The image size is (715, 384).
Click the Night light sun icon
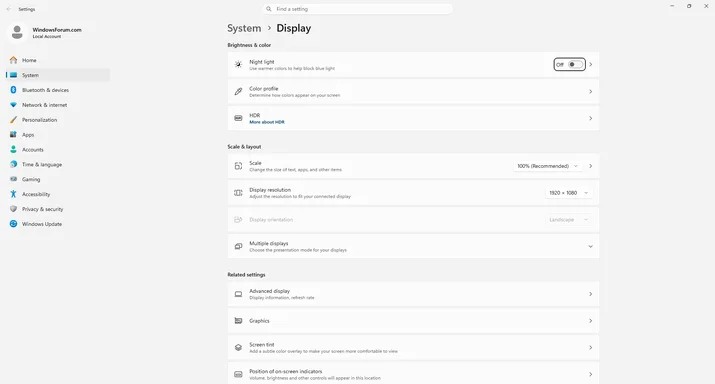238,65
